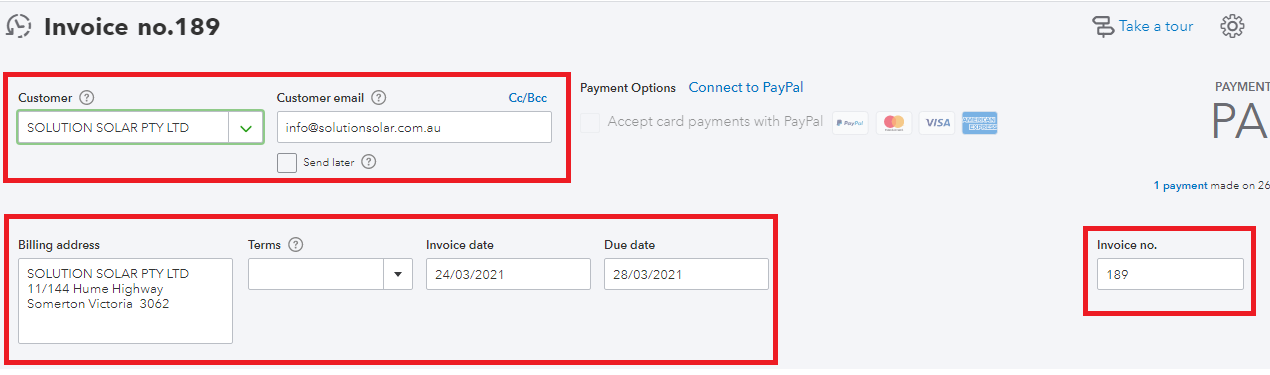The height and width of the screenshot is (375, 1270).
Task: Click the invoice history clock icon
Action: [19, 26]
